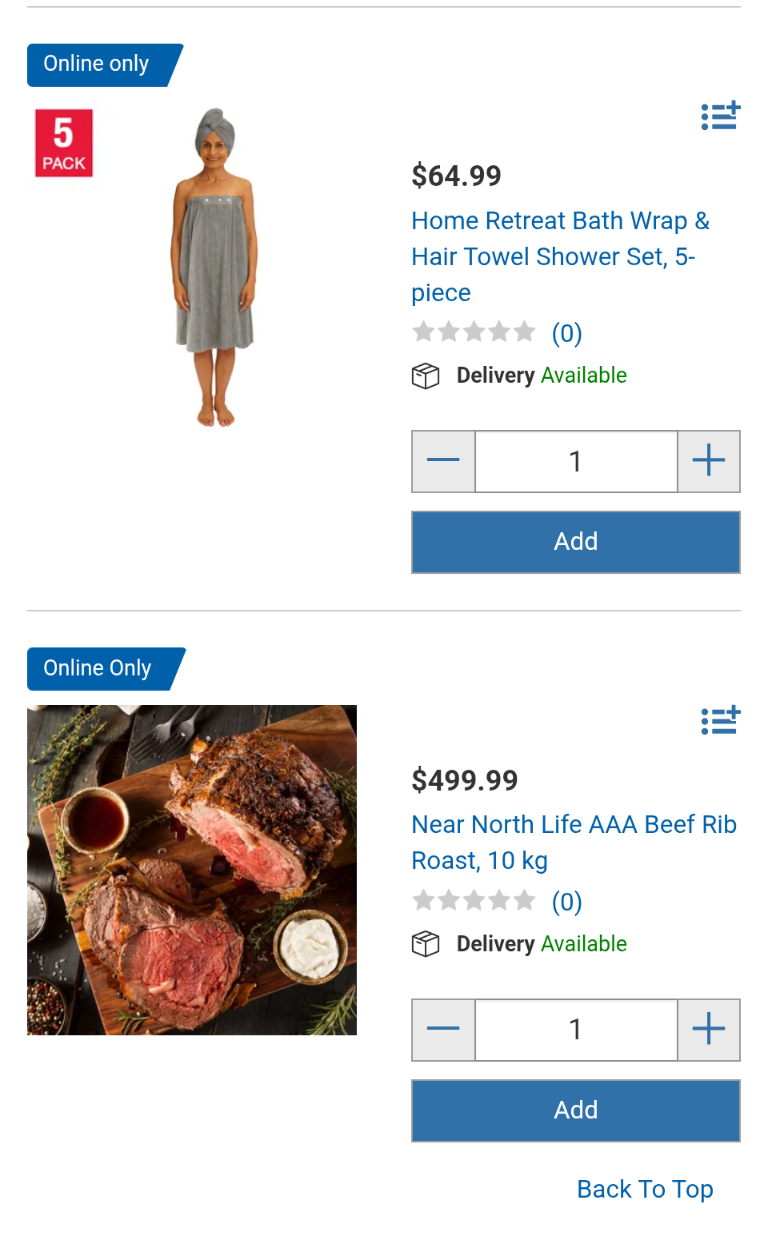Open Home Retreat Bath Wrap product link
The width and height of the screenshot is (766, 1245).
561,256
